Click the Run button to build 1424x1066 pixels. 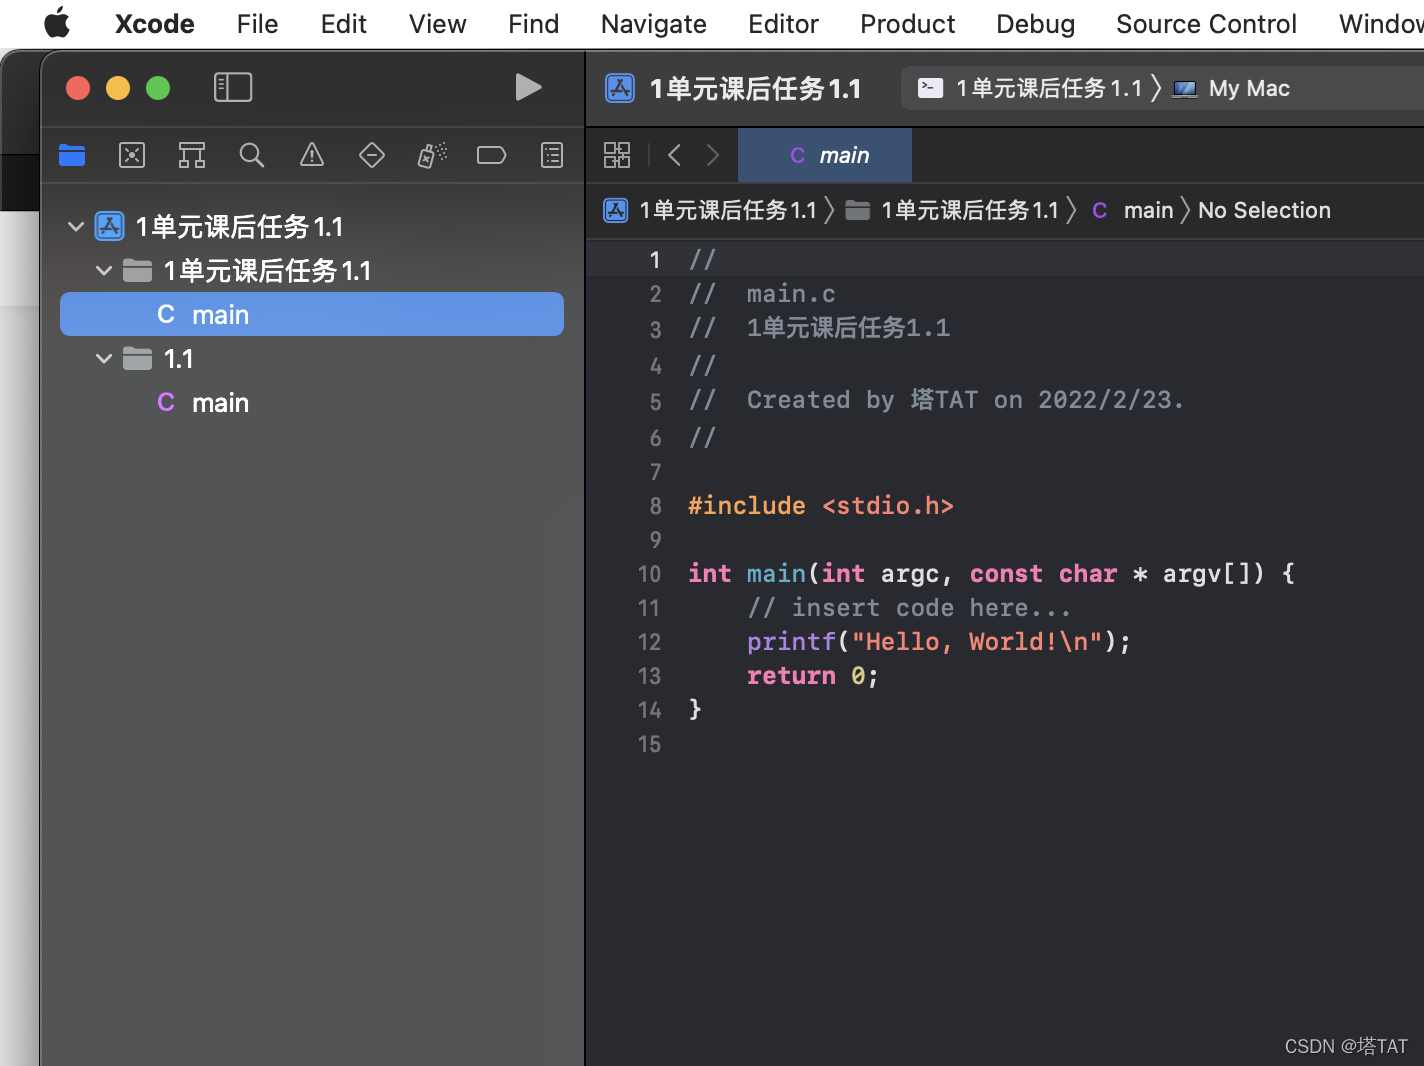point(528,87)
